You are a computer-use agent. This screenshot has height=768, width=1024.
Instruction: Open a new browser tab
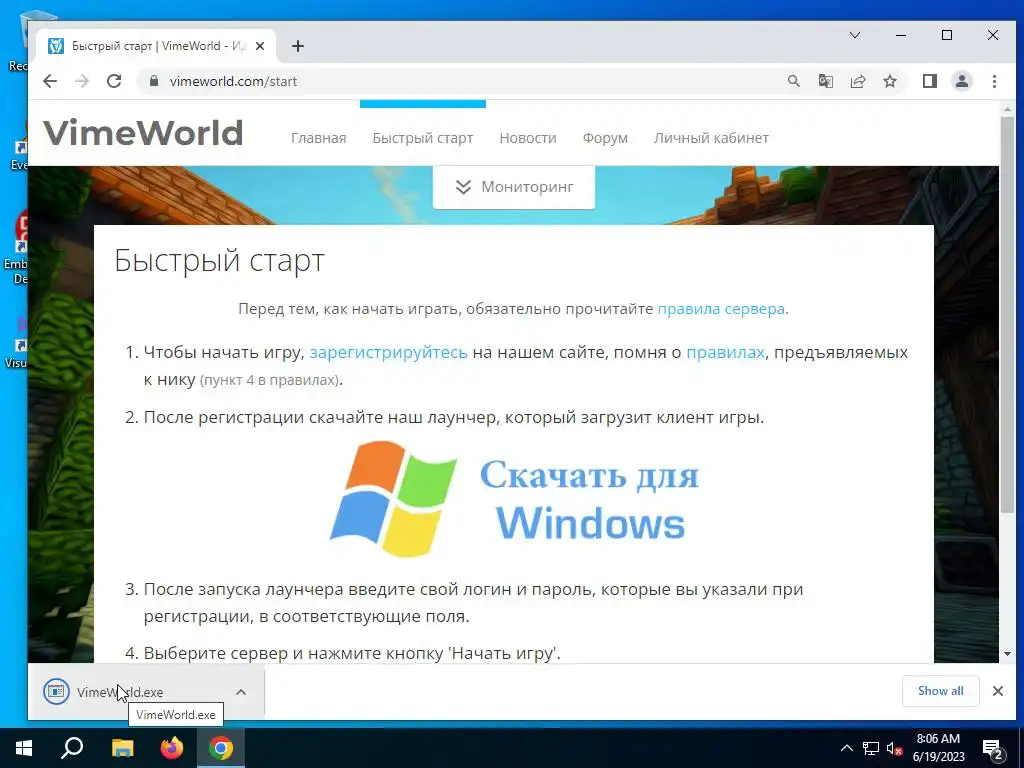coord(298,46)
